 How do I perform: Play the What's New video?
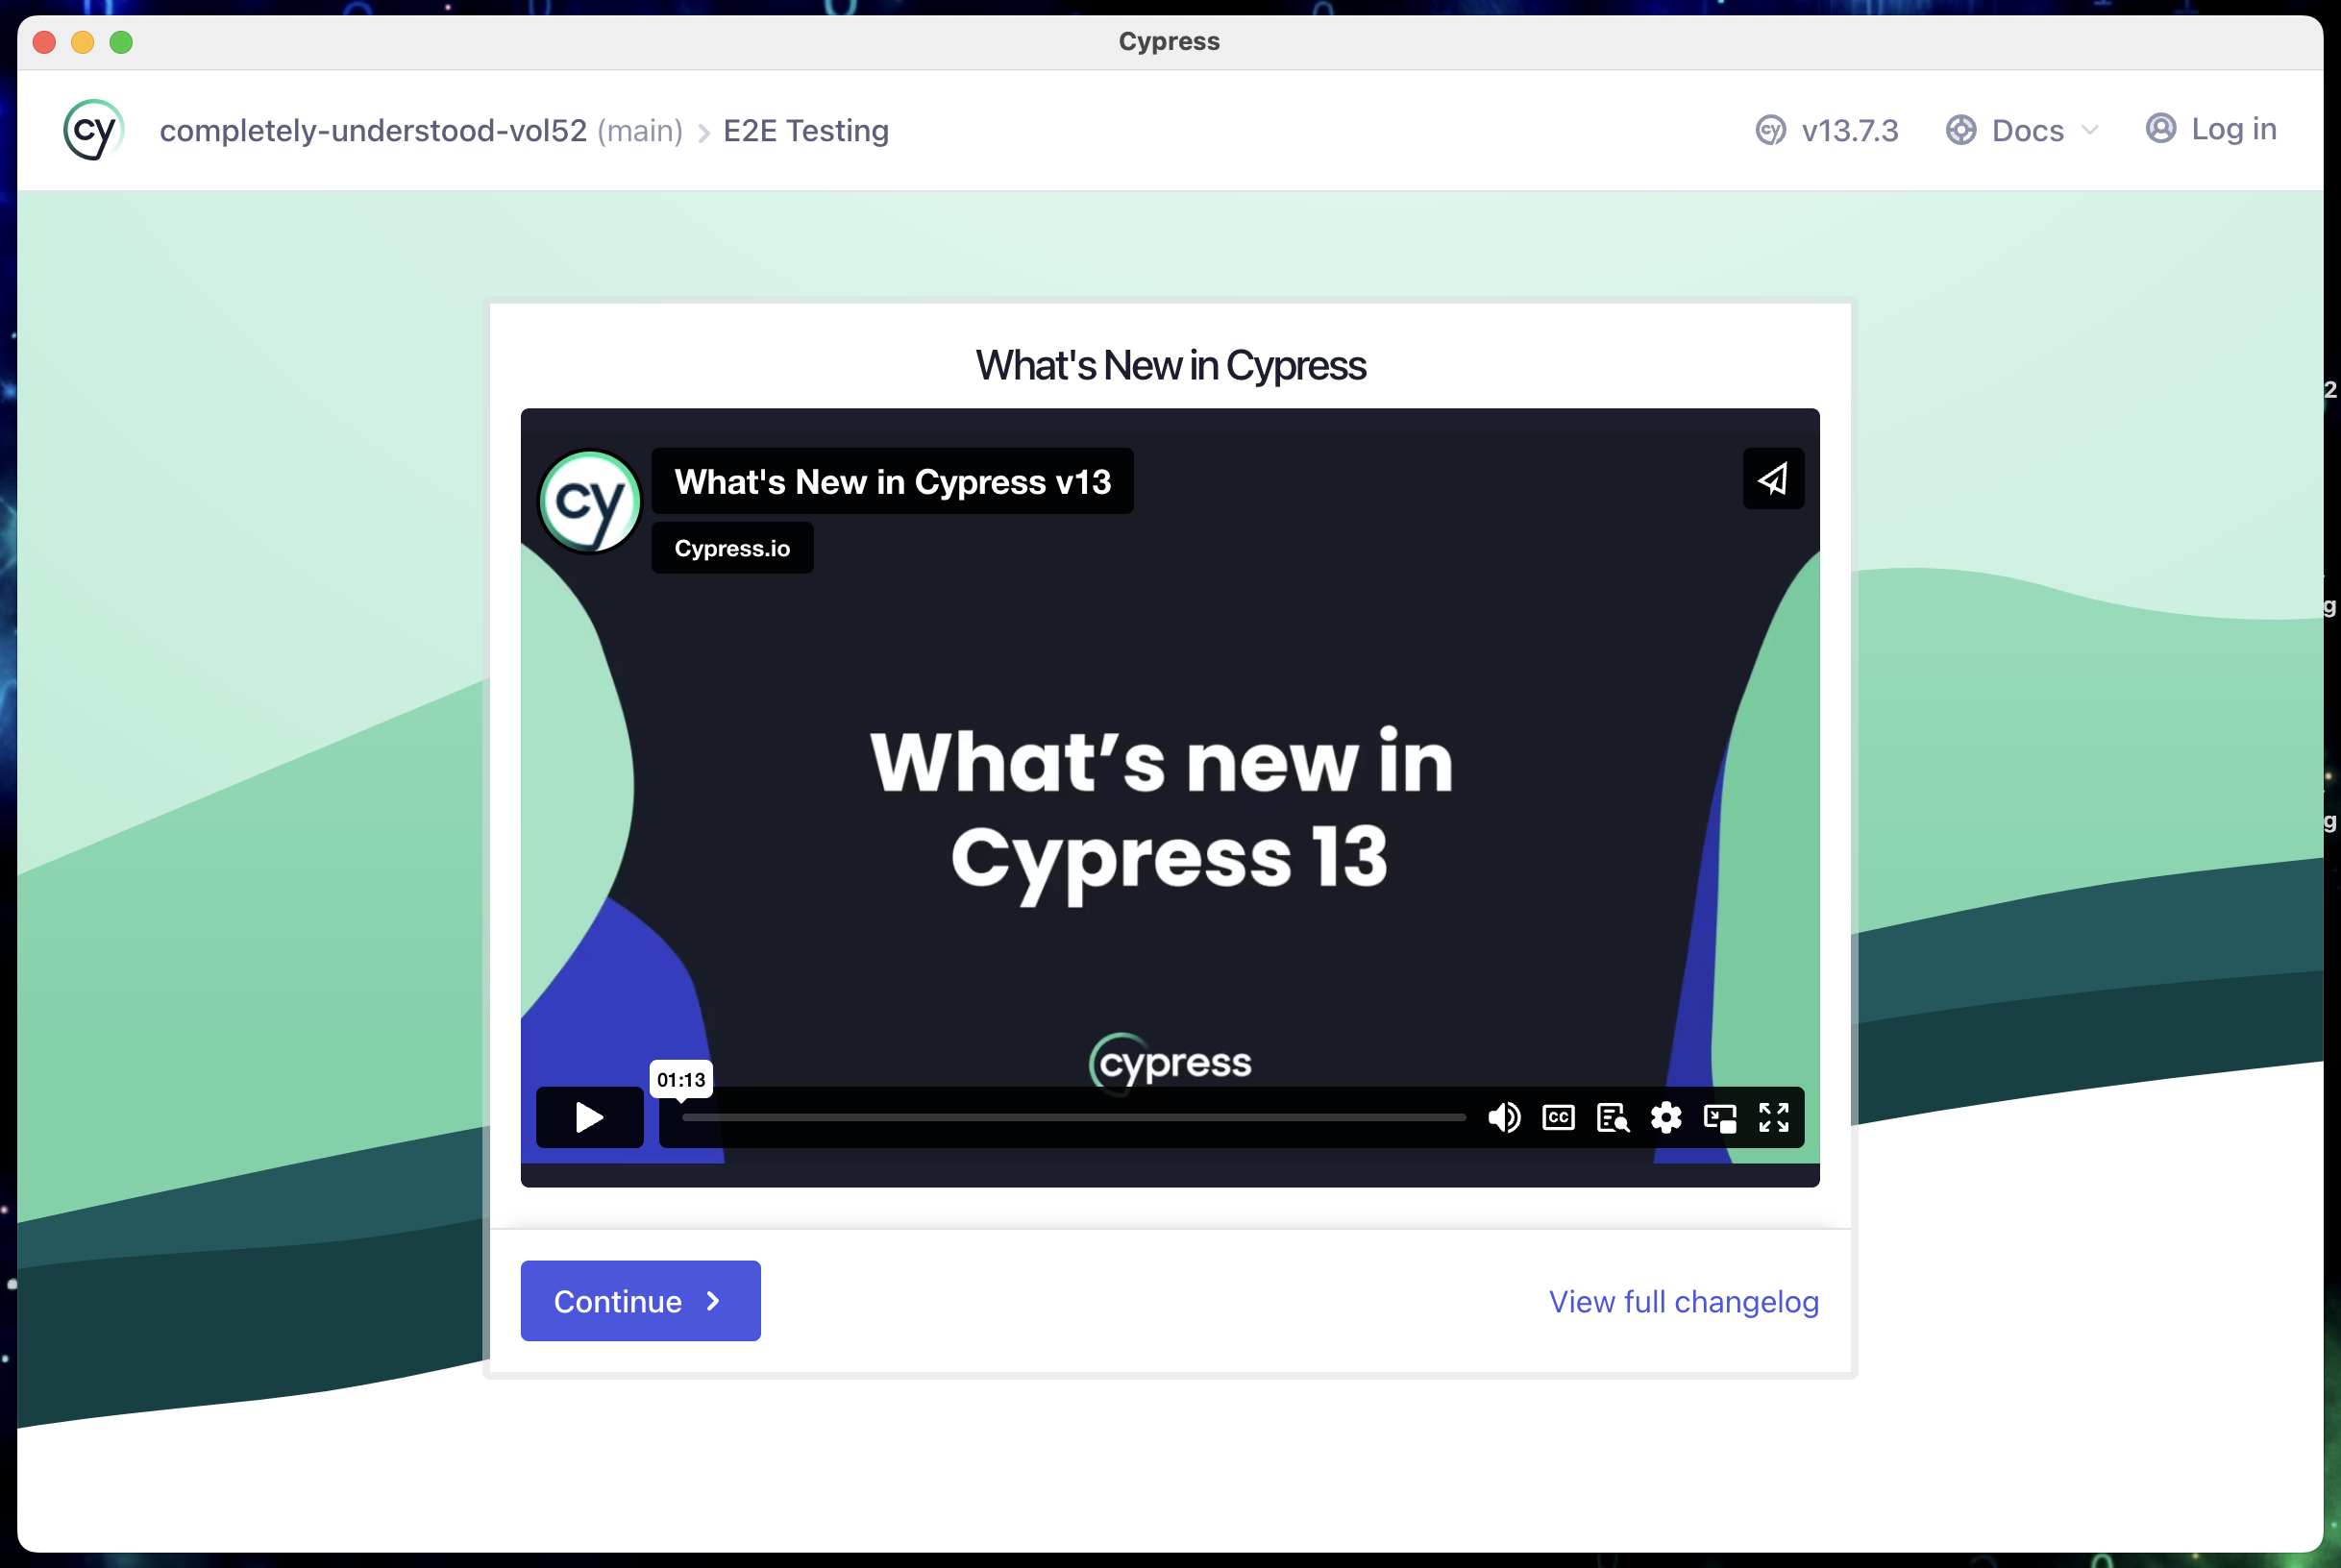pos(589,1117)
